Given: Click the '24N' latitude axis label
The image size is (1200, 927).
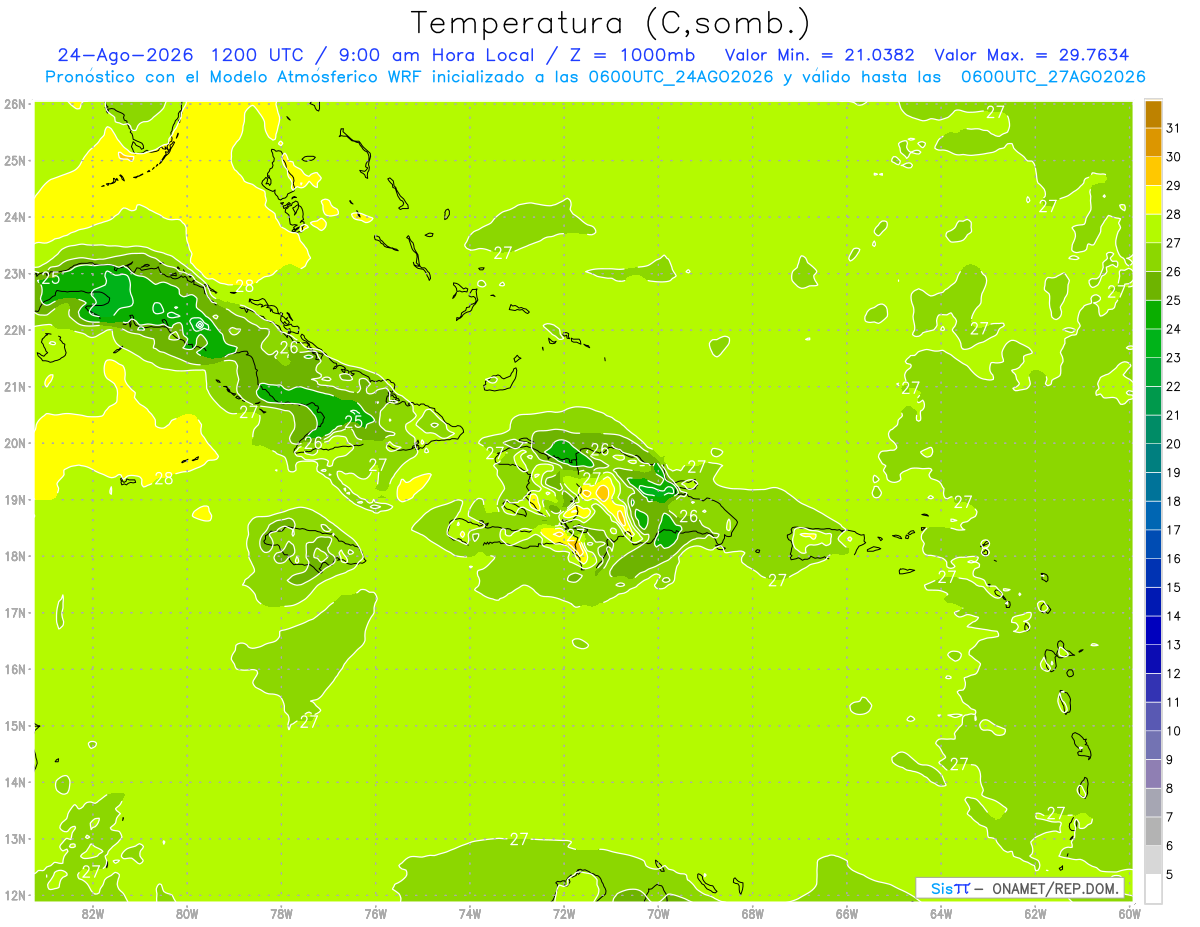Looking at the screenshot, I should pyautogui.click(x=15, y=217).
